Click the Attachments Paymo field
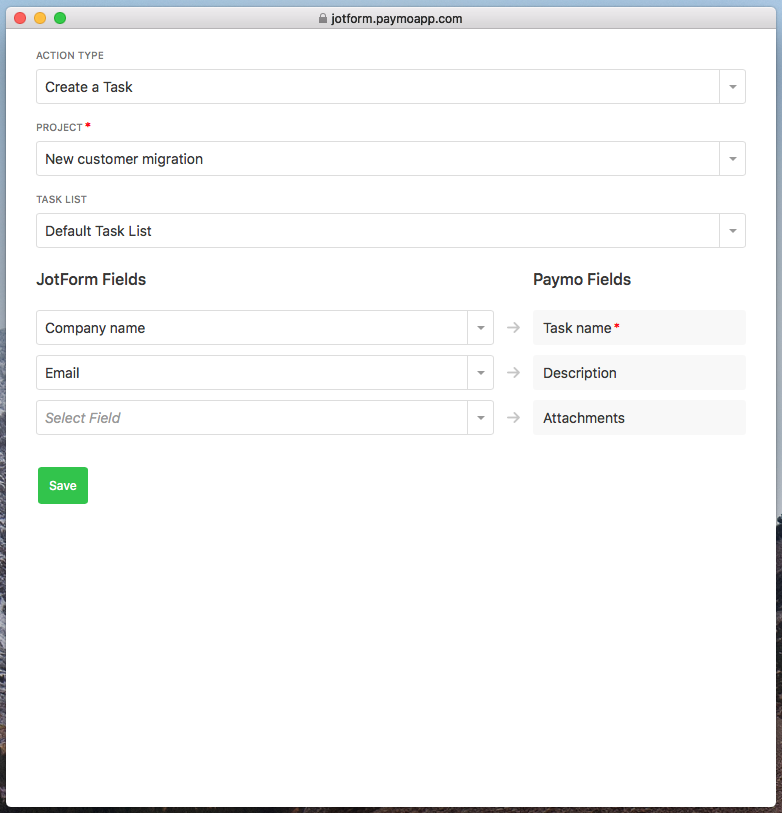This screenshot has height=813, width=782. [639, 418]
